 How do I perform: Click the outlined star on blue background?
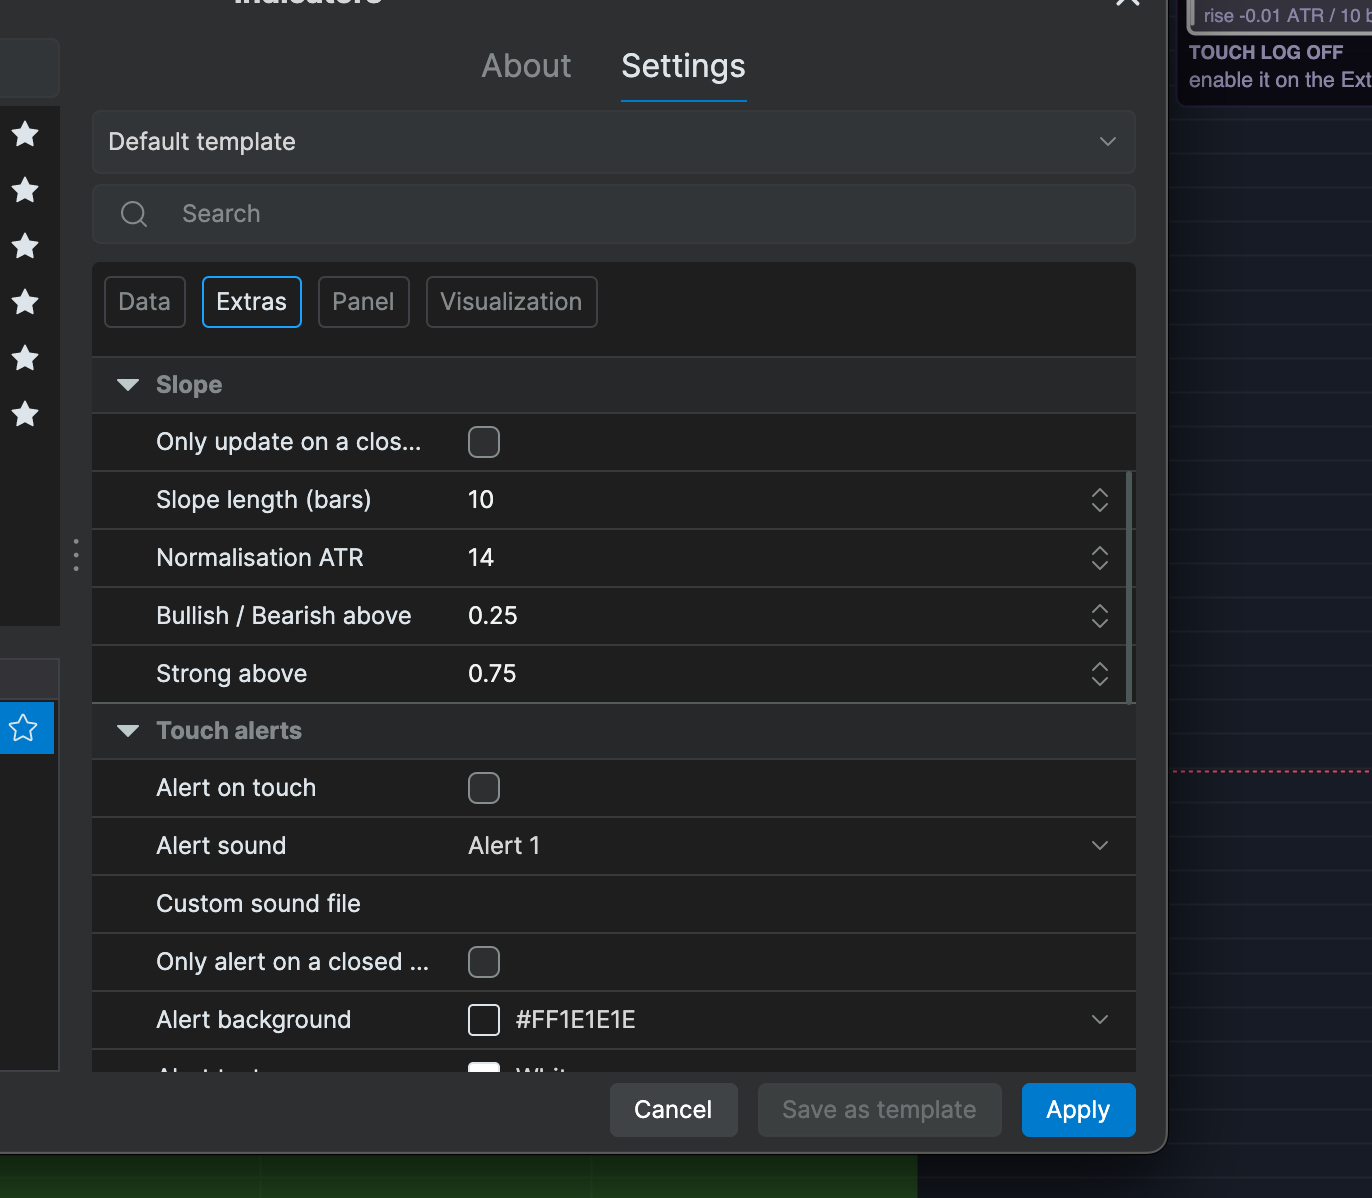tap(23, 728)
